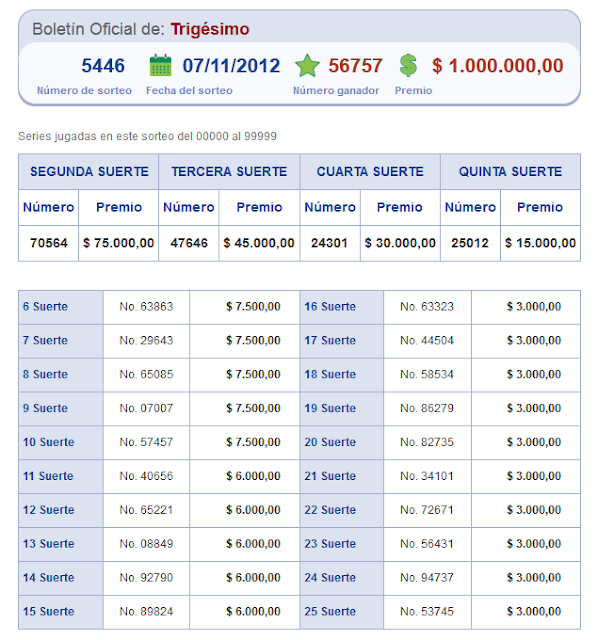Click the 25 Suerte row label
Viewport: 598px width, 640px height.
coord(330,612)
